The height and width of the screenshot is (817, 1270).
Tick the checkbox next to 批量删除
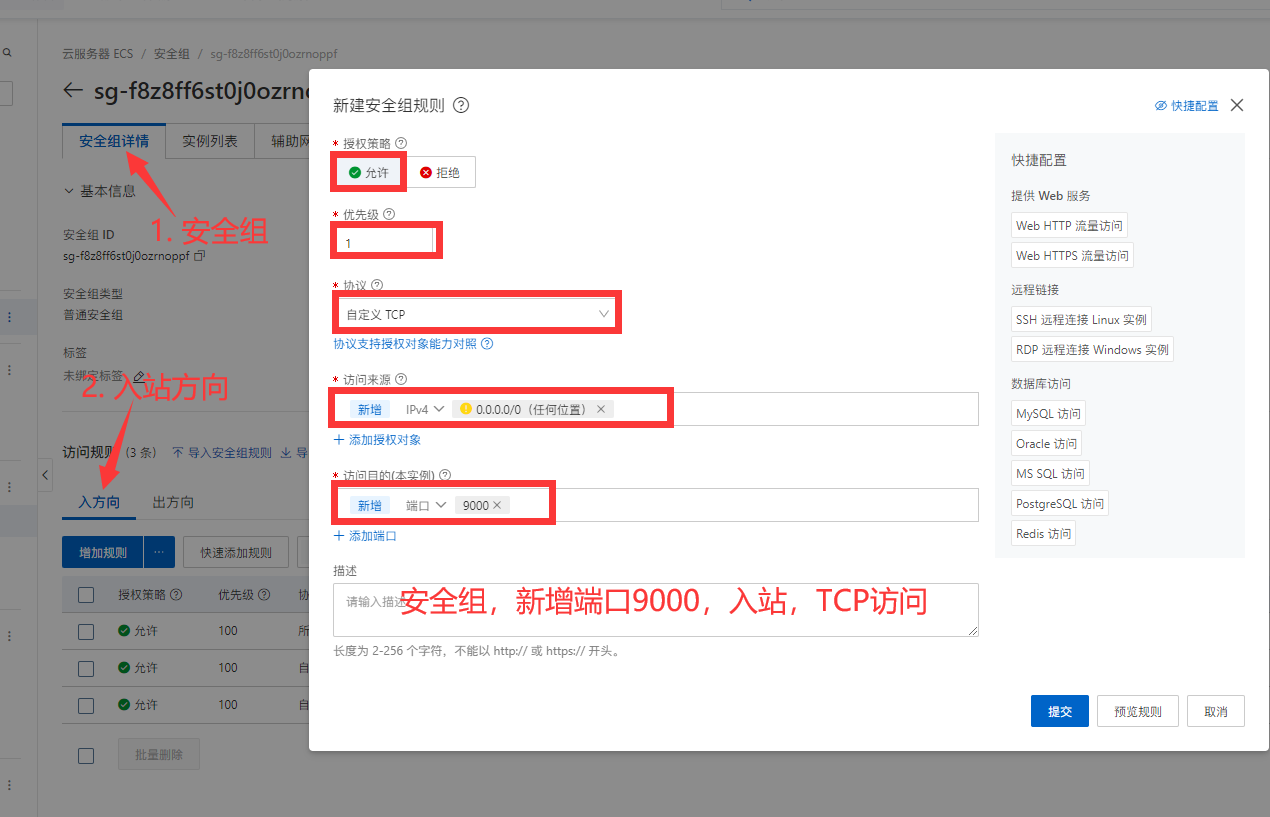pos(86,756)
